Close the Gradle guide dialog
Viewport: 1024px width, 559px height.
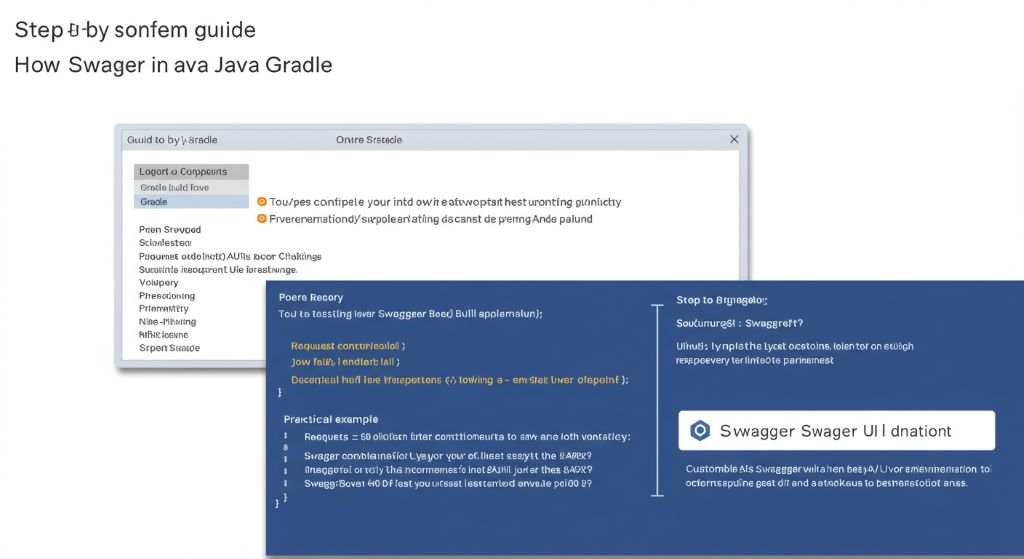734,140
